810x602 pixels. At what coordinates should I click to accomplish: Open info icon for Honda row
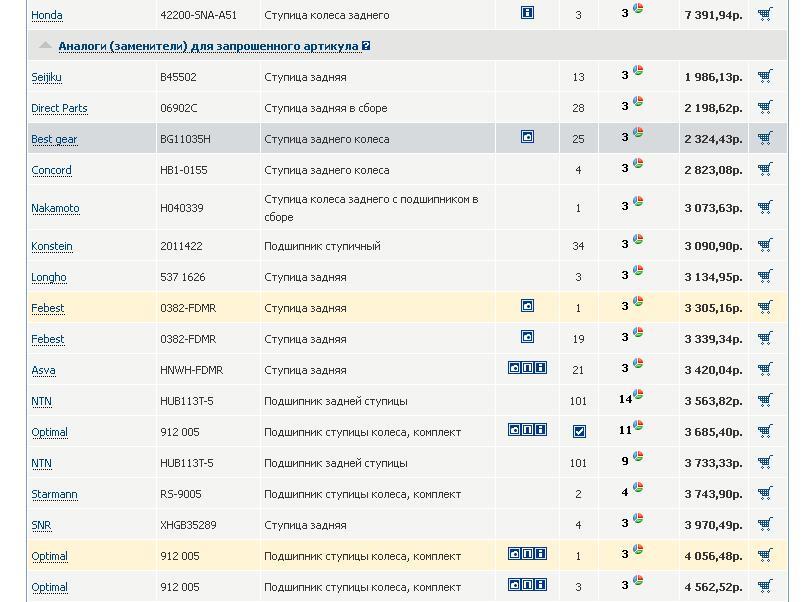coord(527,13)
